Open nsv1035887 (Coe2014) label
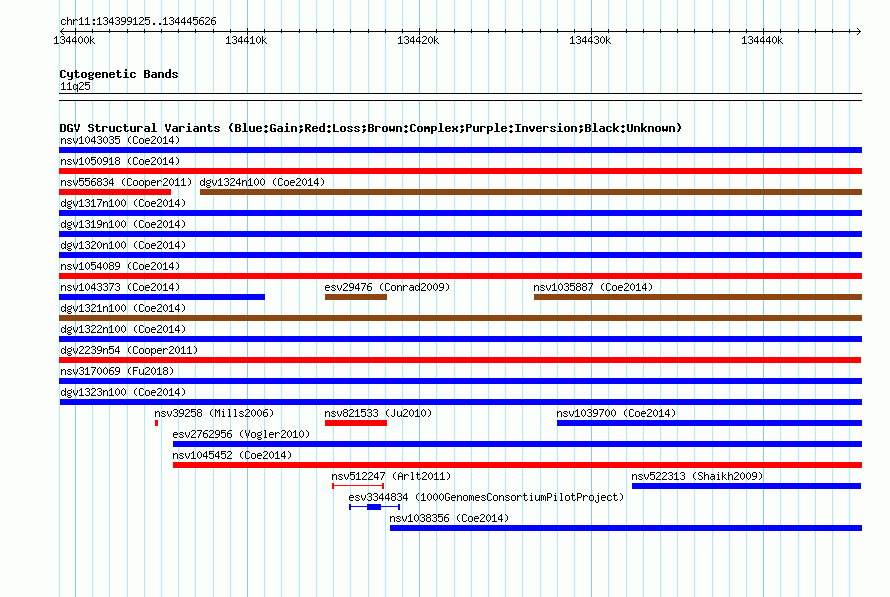Viewport: 890px width, 597px height. (x=593, y=287)
